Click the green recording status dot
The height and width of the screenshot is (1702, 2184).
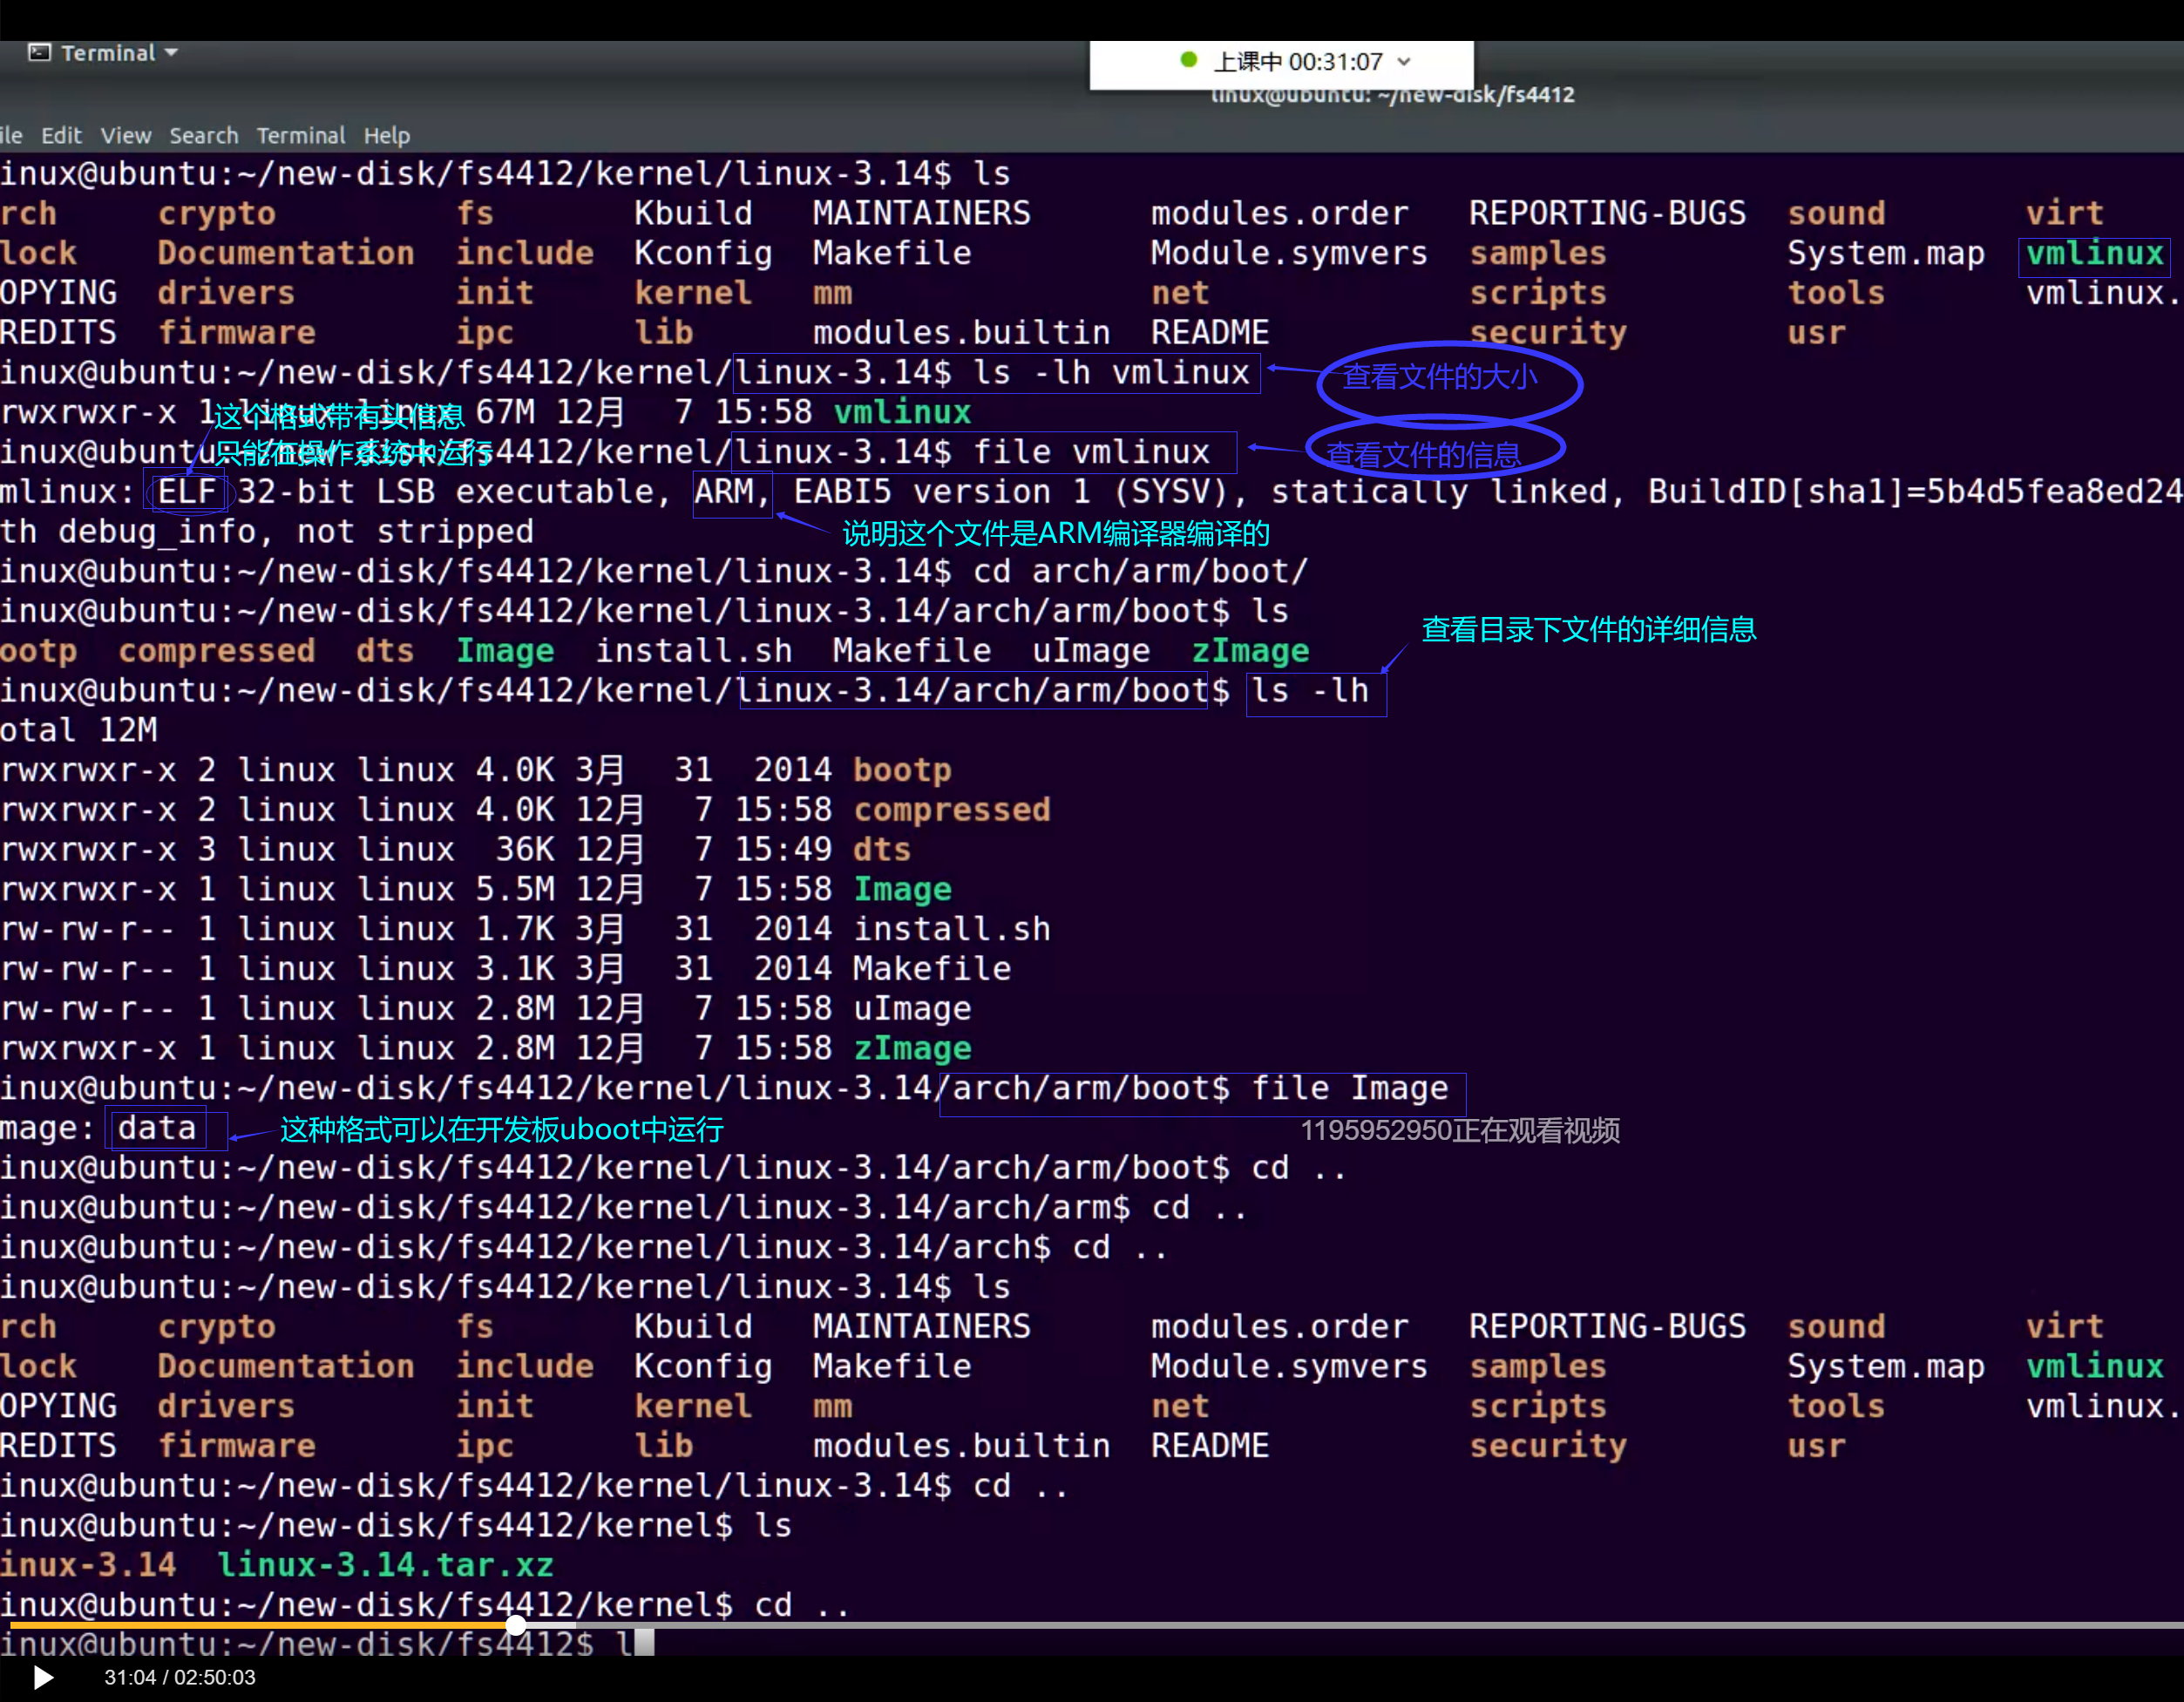(x=1188, y=60)
